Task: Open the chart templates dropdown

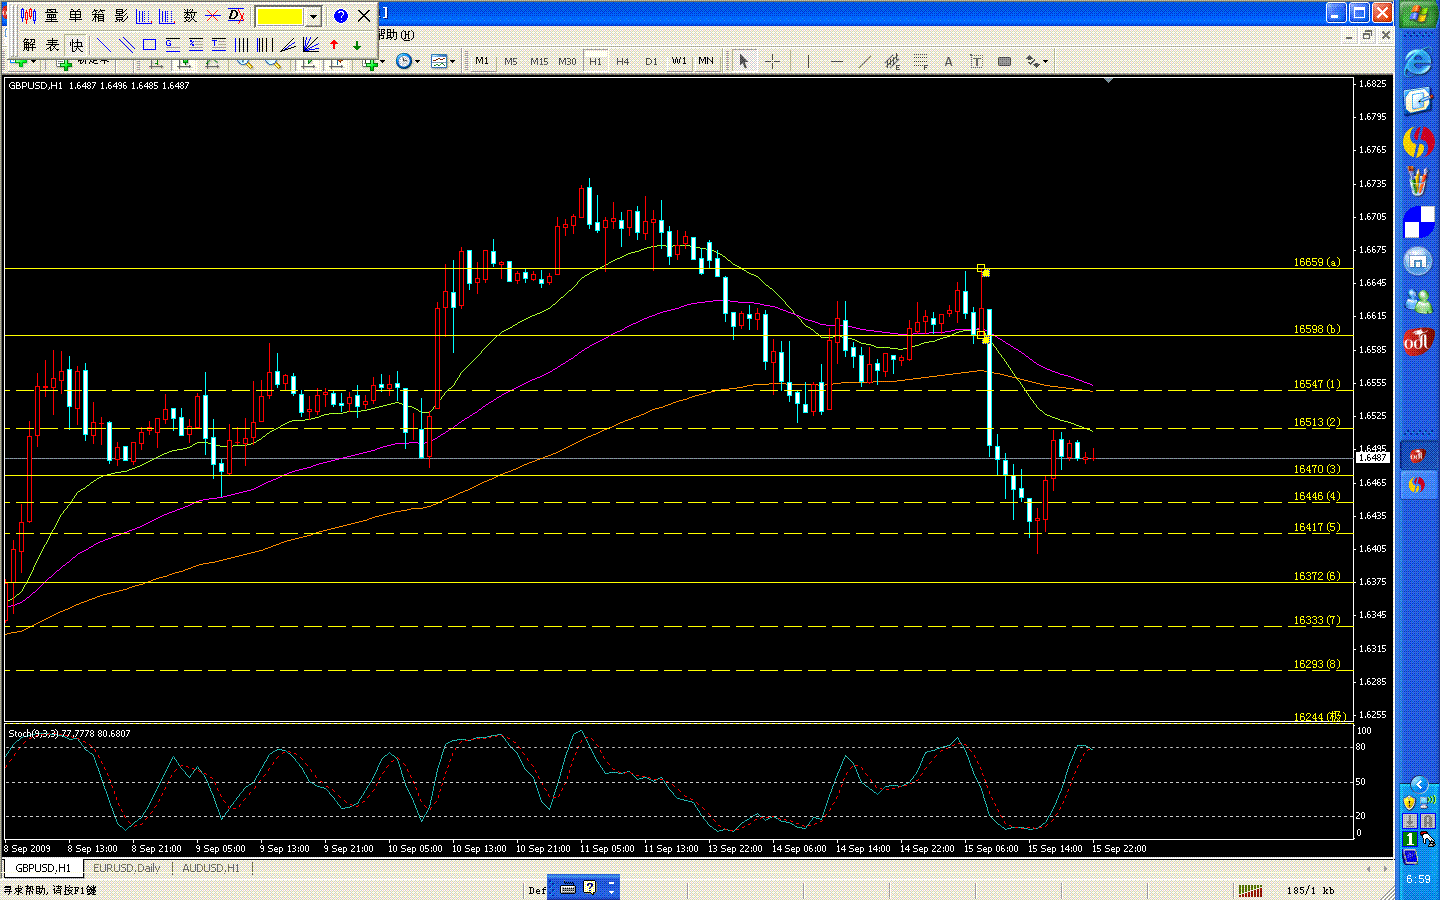Action: click(x=442, y=62)
